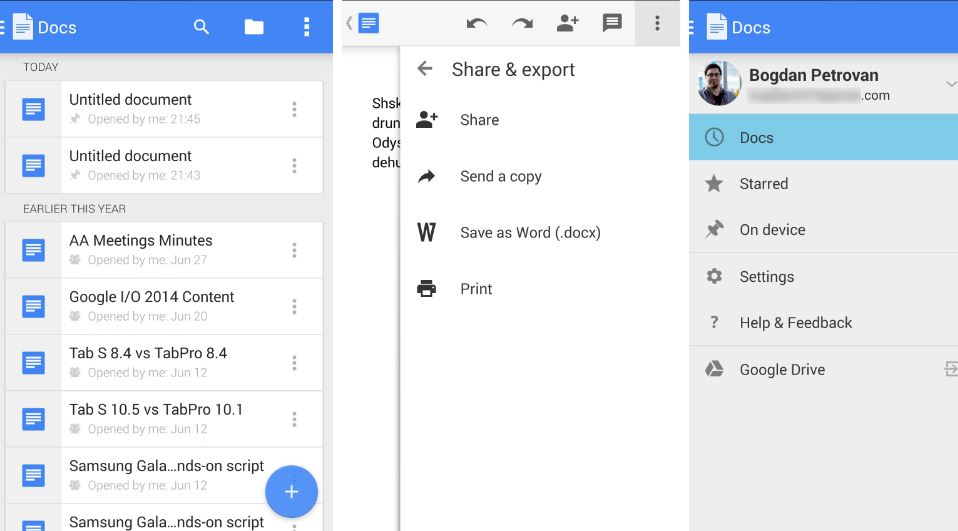Open comments icon in editor toolbar
This screenshot has height=531, width=958.
(x=612, y=23)
